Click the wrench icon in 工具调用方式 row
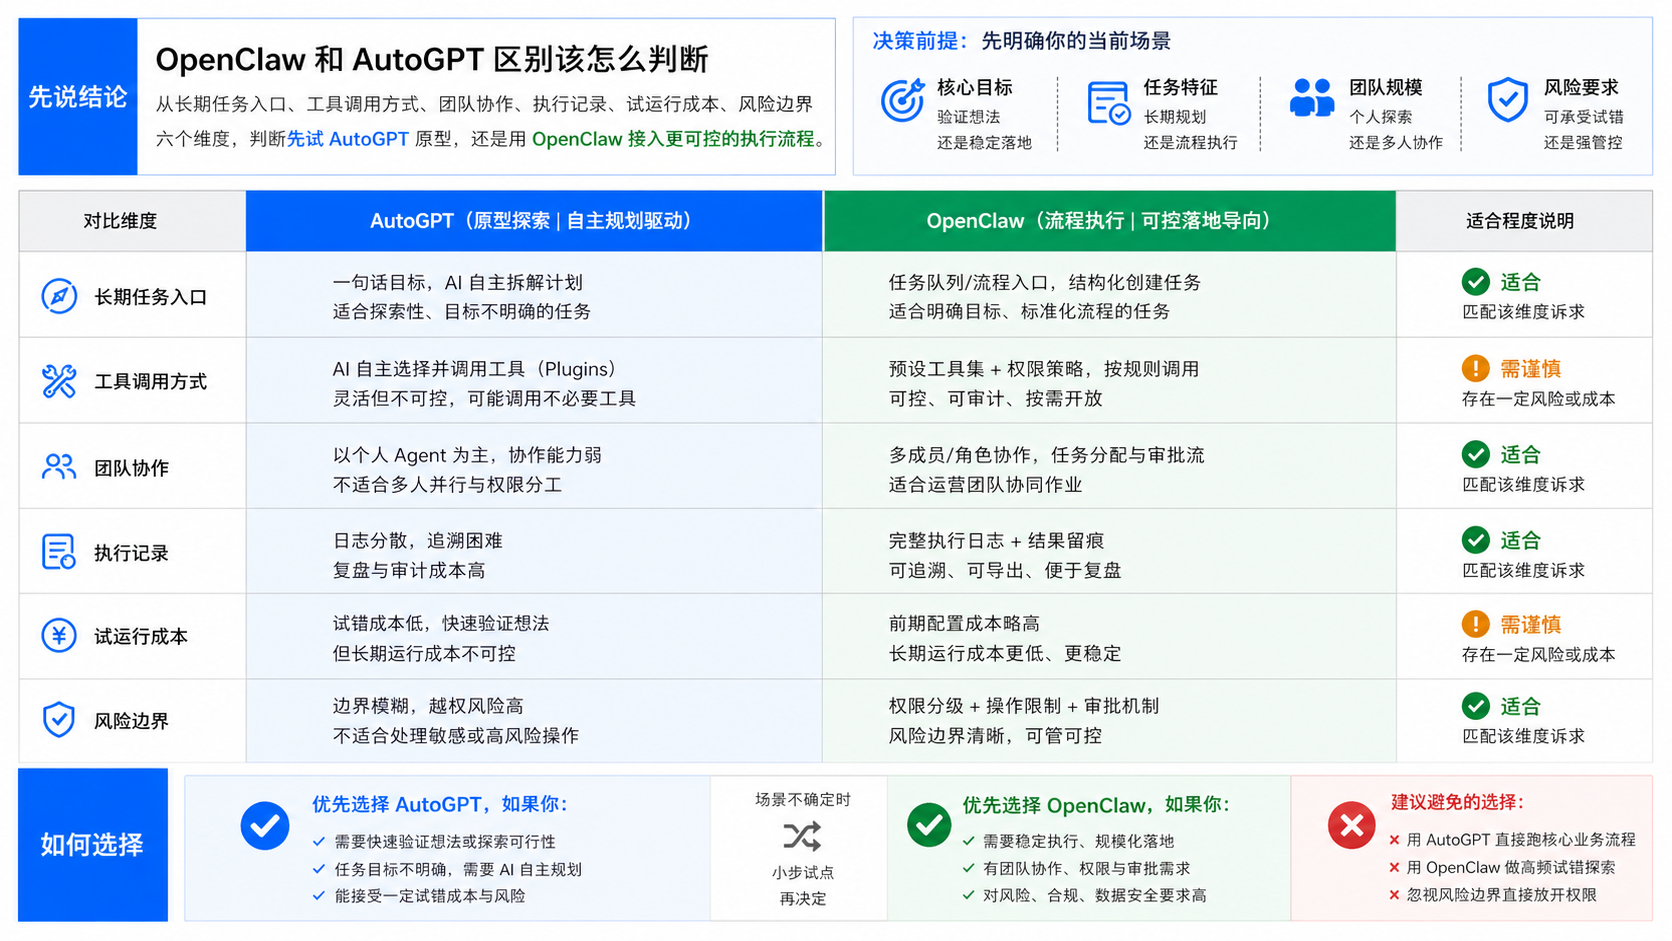The height and width of the screenshot is (941, 1672). coord(59,381)
